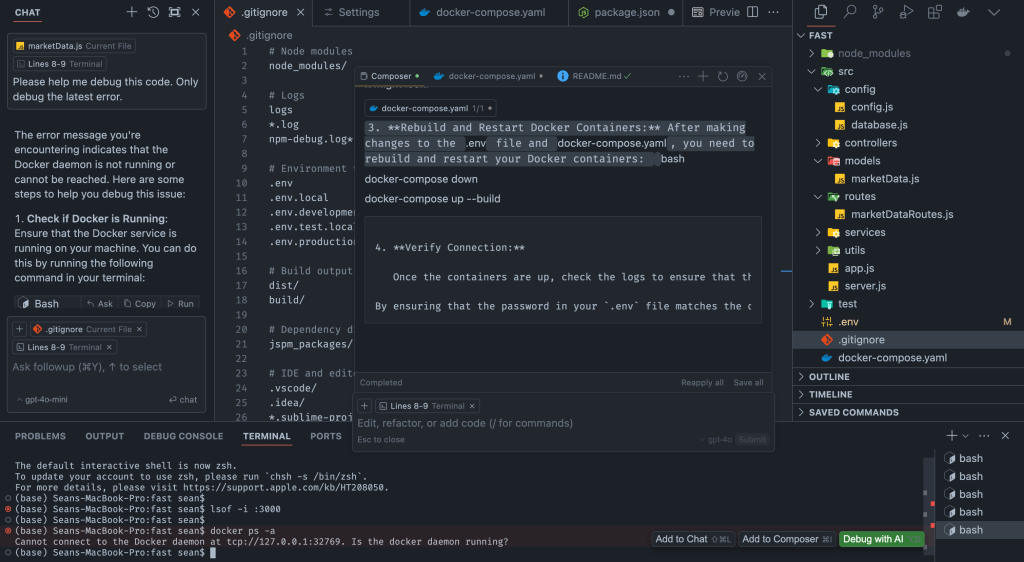
Task: Click Reapply all in Composer
Action: point(702,382)
